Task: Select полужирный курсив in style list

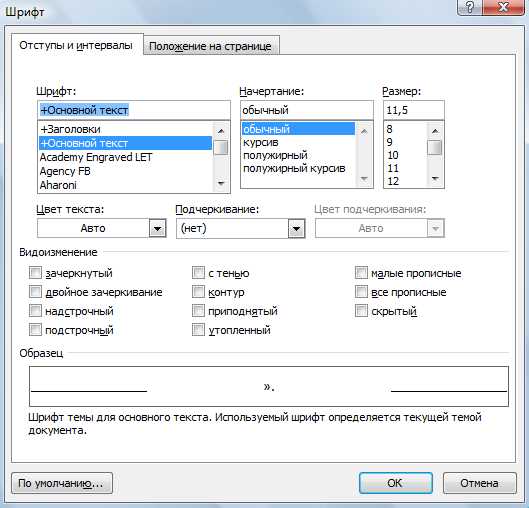Action: click(x=294, y=168)
